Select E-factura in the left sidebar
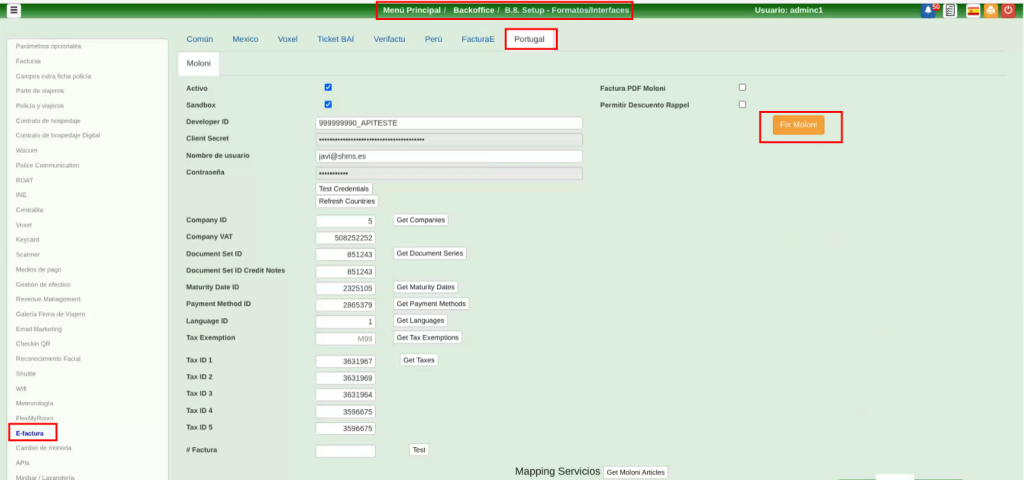Image resolution: width=1024 pixels, height=480 pixels. click(32, 433)
